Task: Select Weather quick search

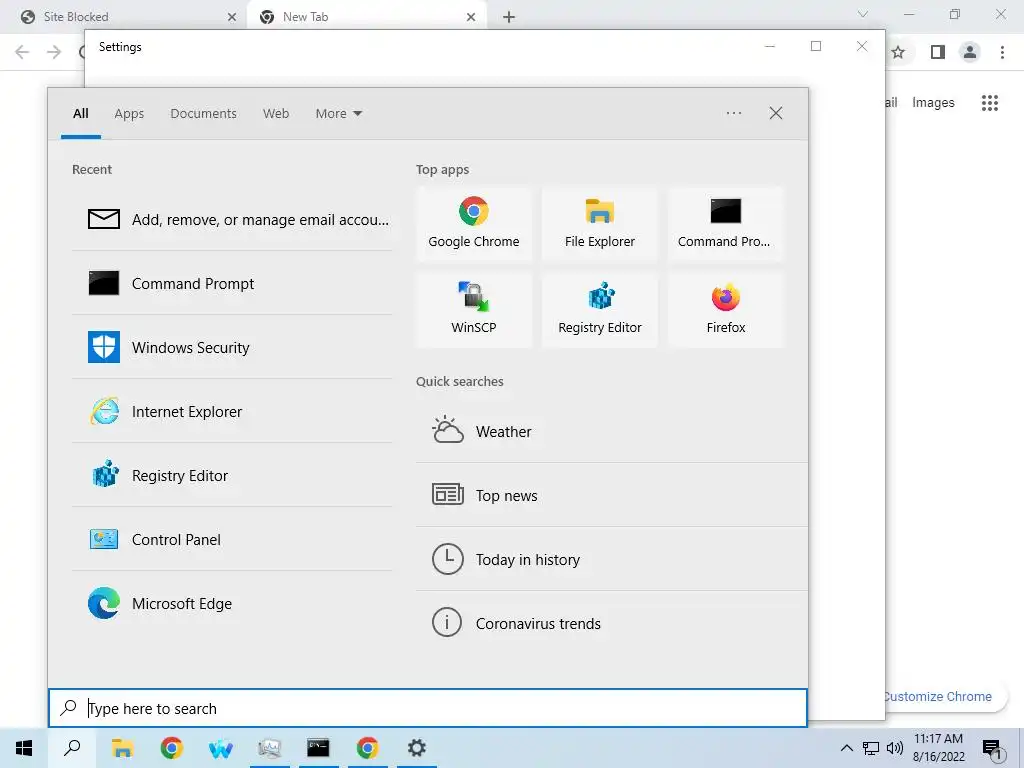Action: (x=611, y=432)
